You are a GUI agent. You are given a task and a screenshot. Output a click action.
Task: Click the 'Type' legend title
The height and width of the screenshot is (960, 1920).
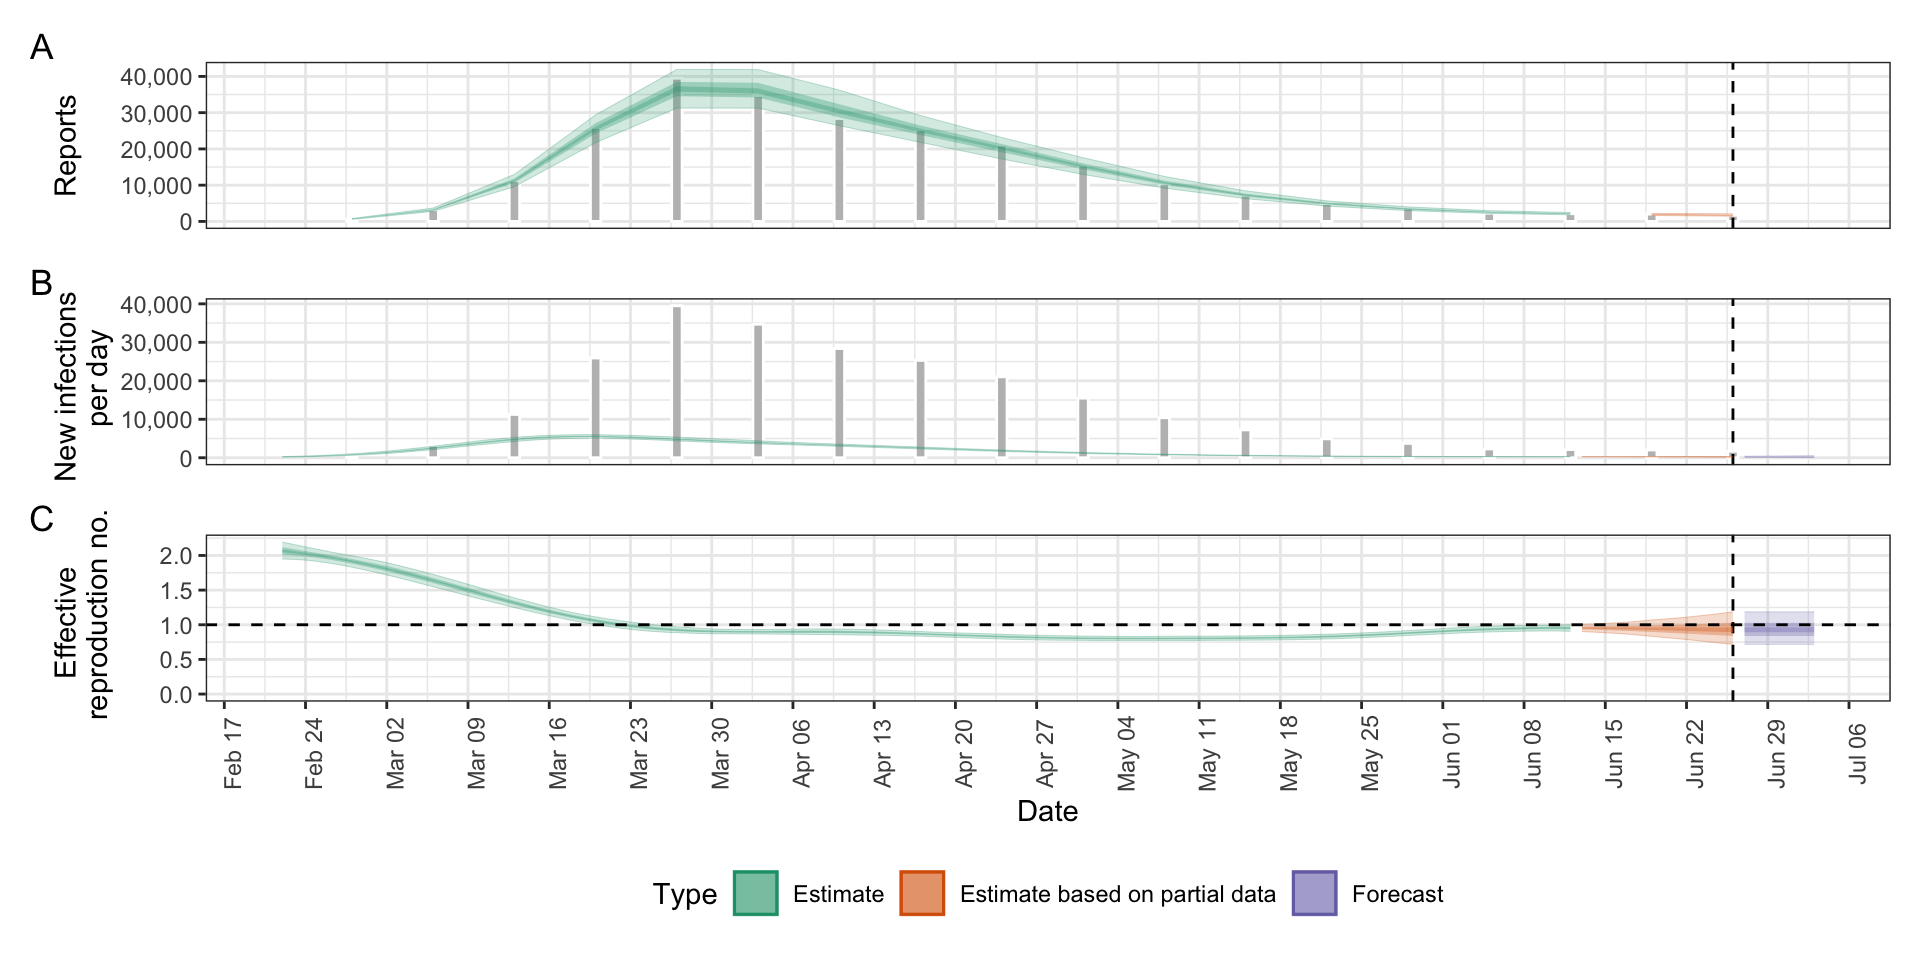pyautogui.click(x=685, y=894)
